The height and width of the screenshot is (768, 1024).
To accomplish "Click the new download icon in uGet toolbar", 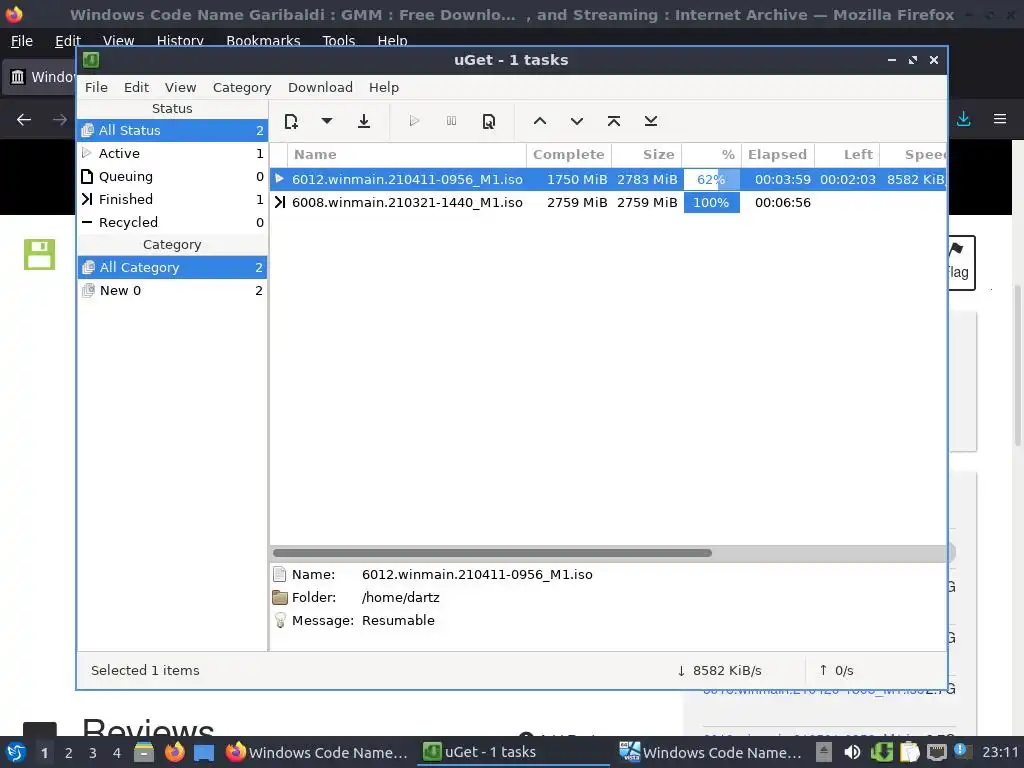I will pos(291,121).
